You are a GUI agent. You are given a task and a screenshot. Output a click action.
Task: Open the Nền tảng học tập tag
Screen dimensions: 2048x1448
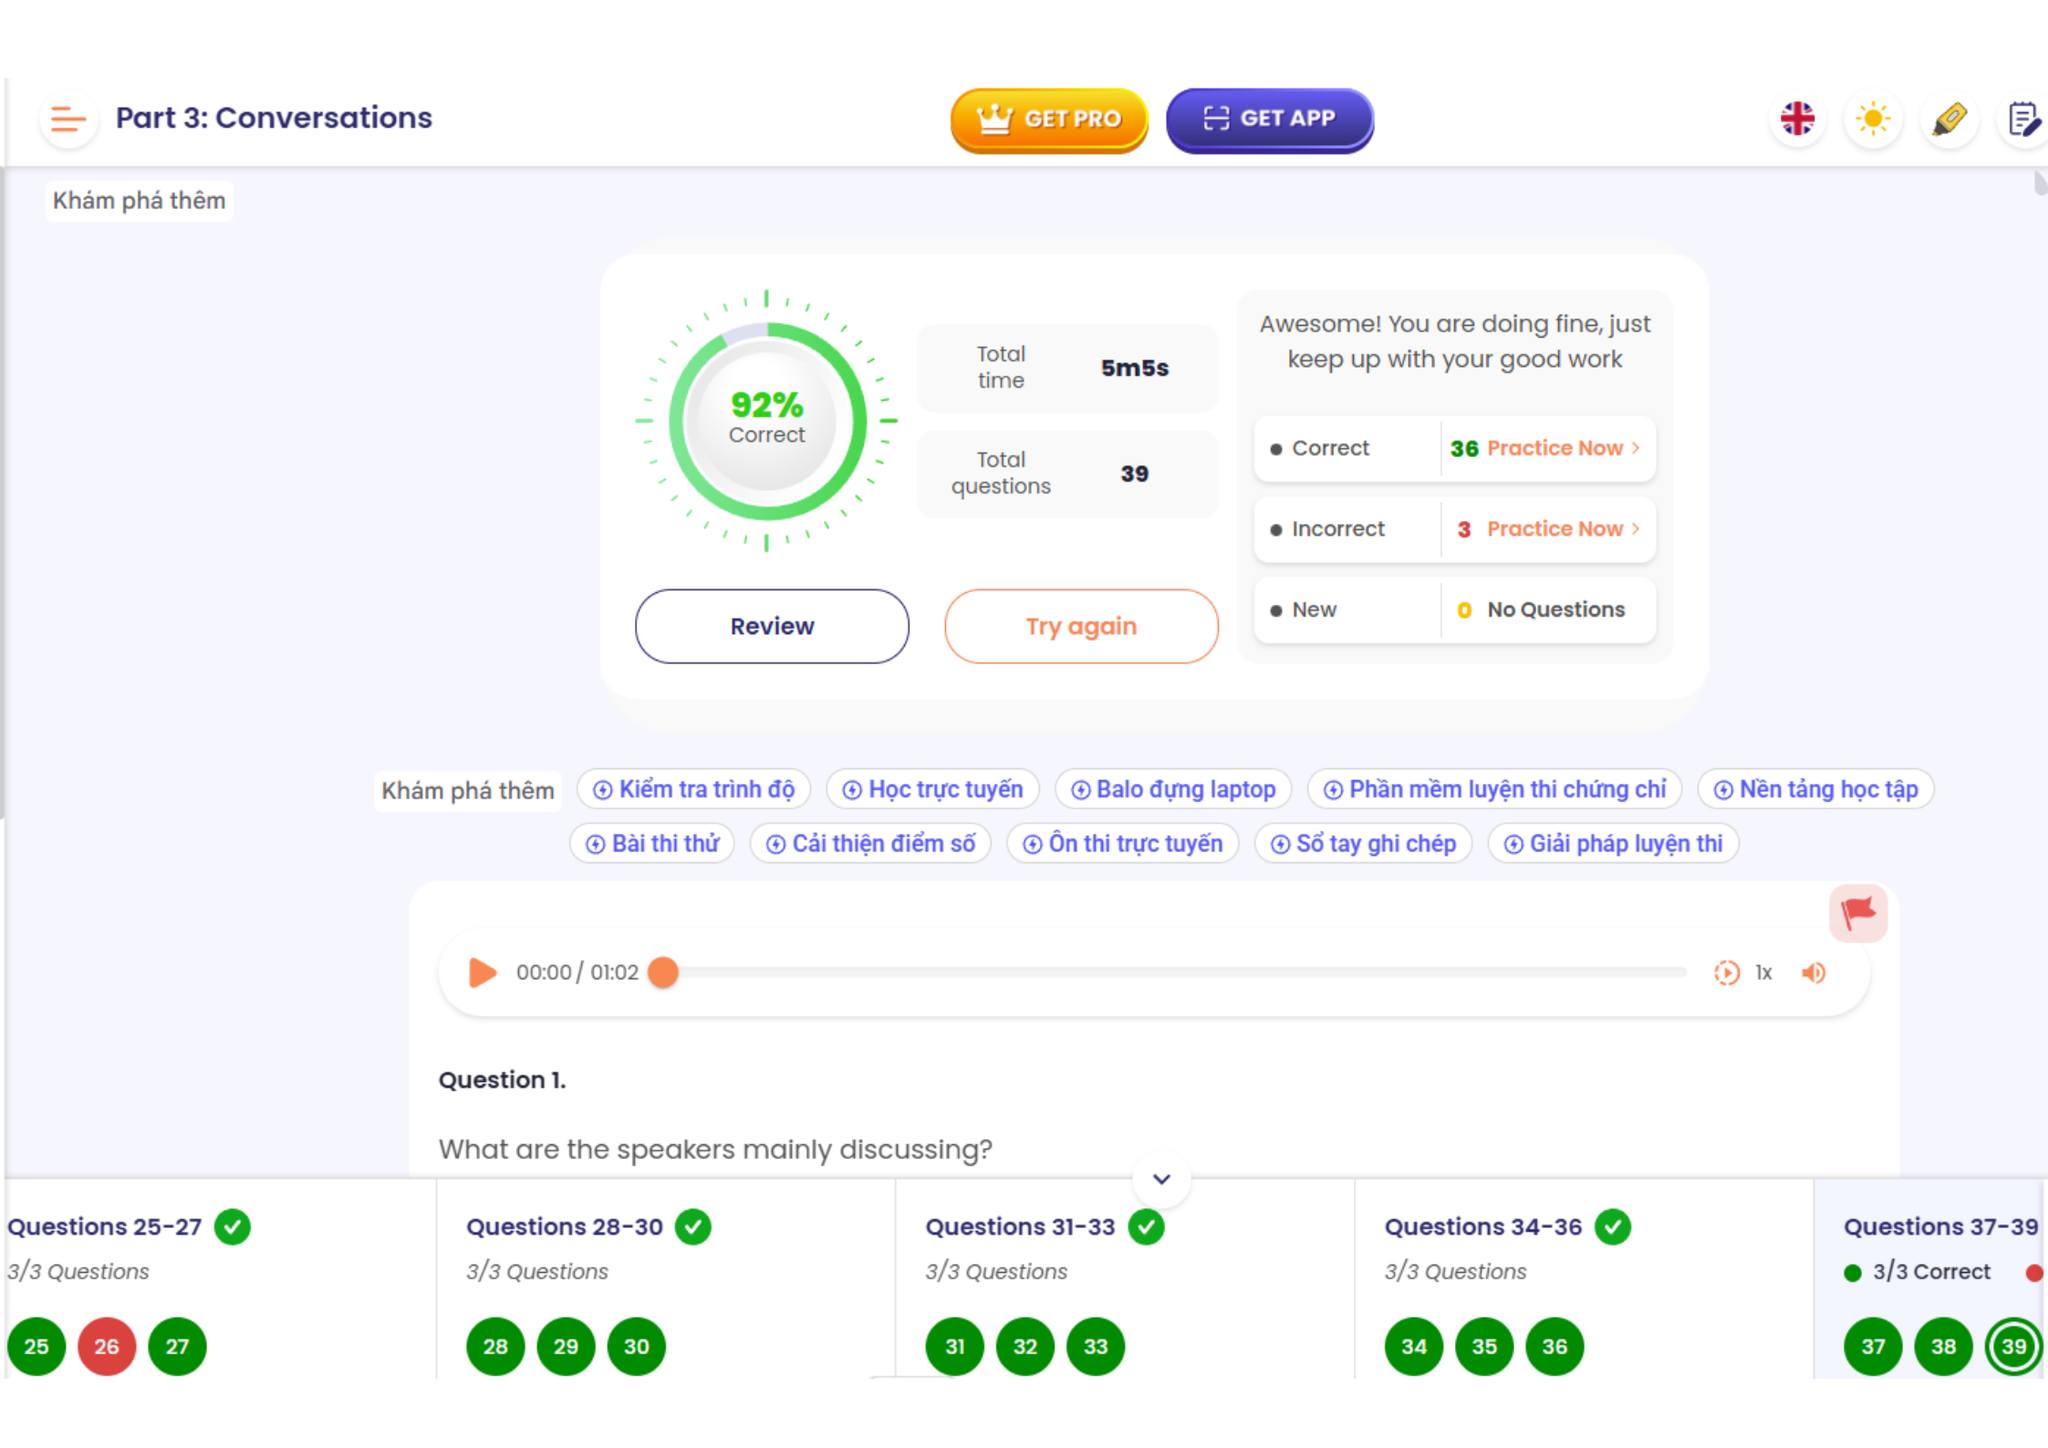click(x=1816, y=789)
